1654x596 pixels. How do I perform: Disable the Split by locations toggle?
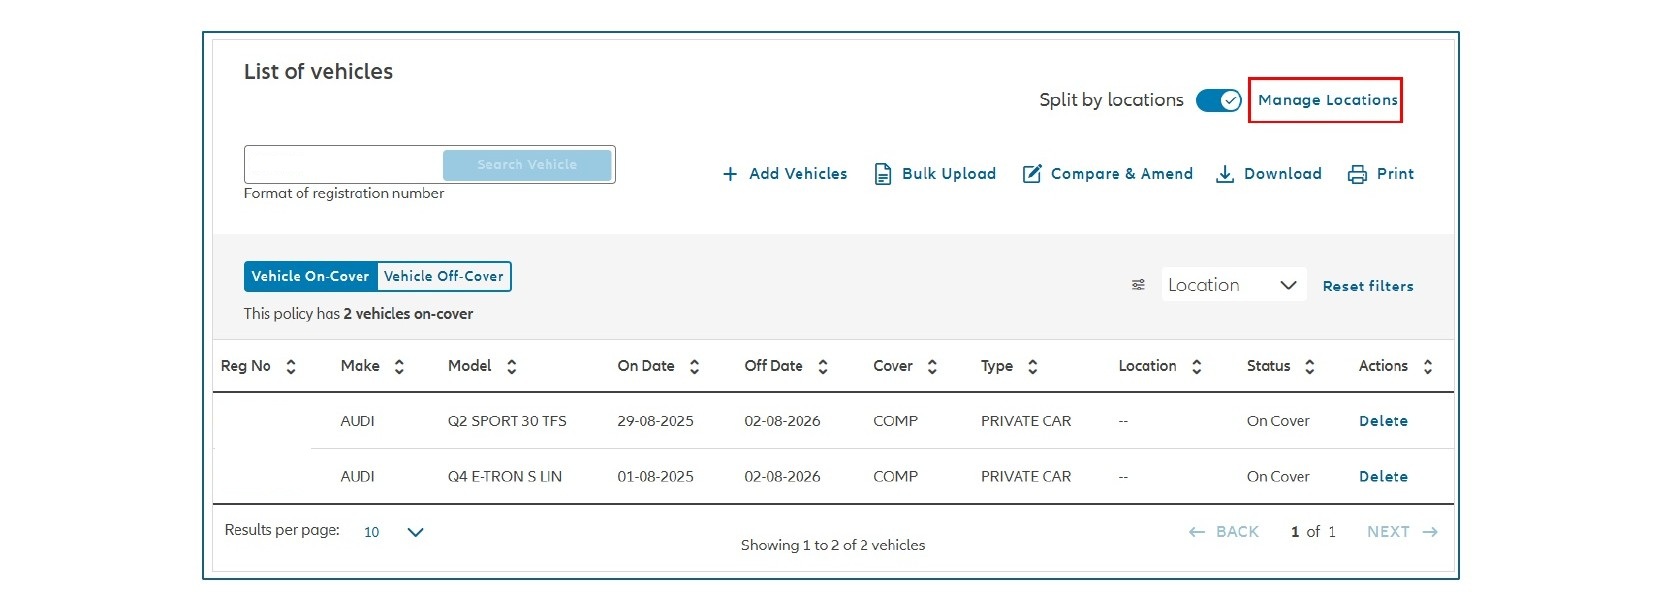tap(1219, 100)
